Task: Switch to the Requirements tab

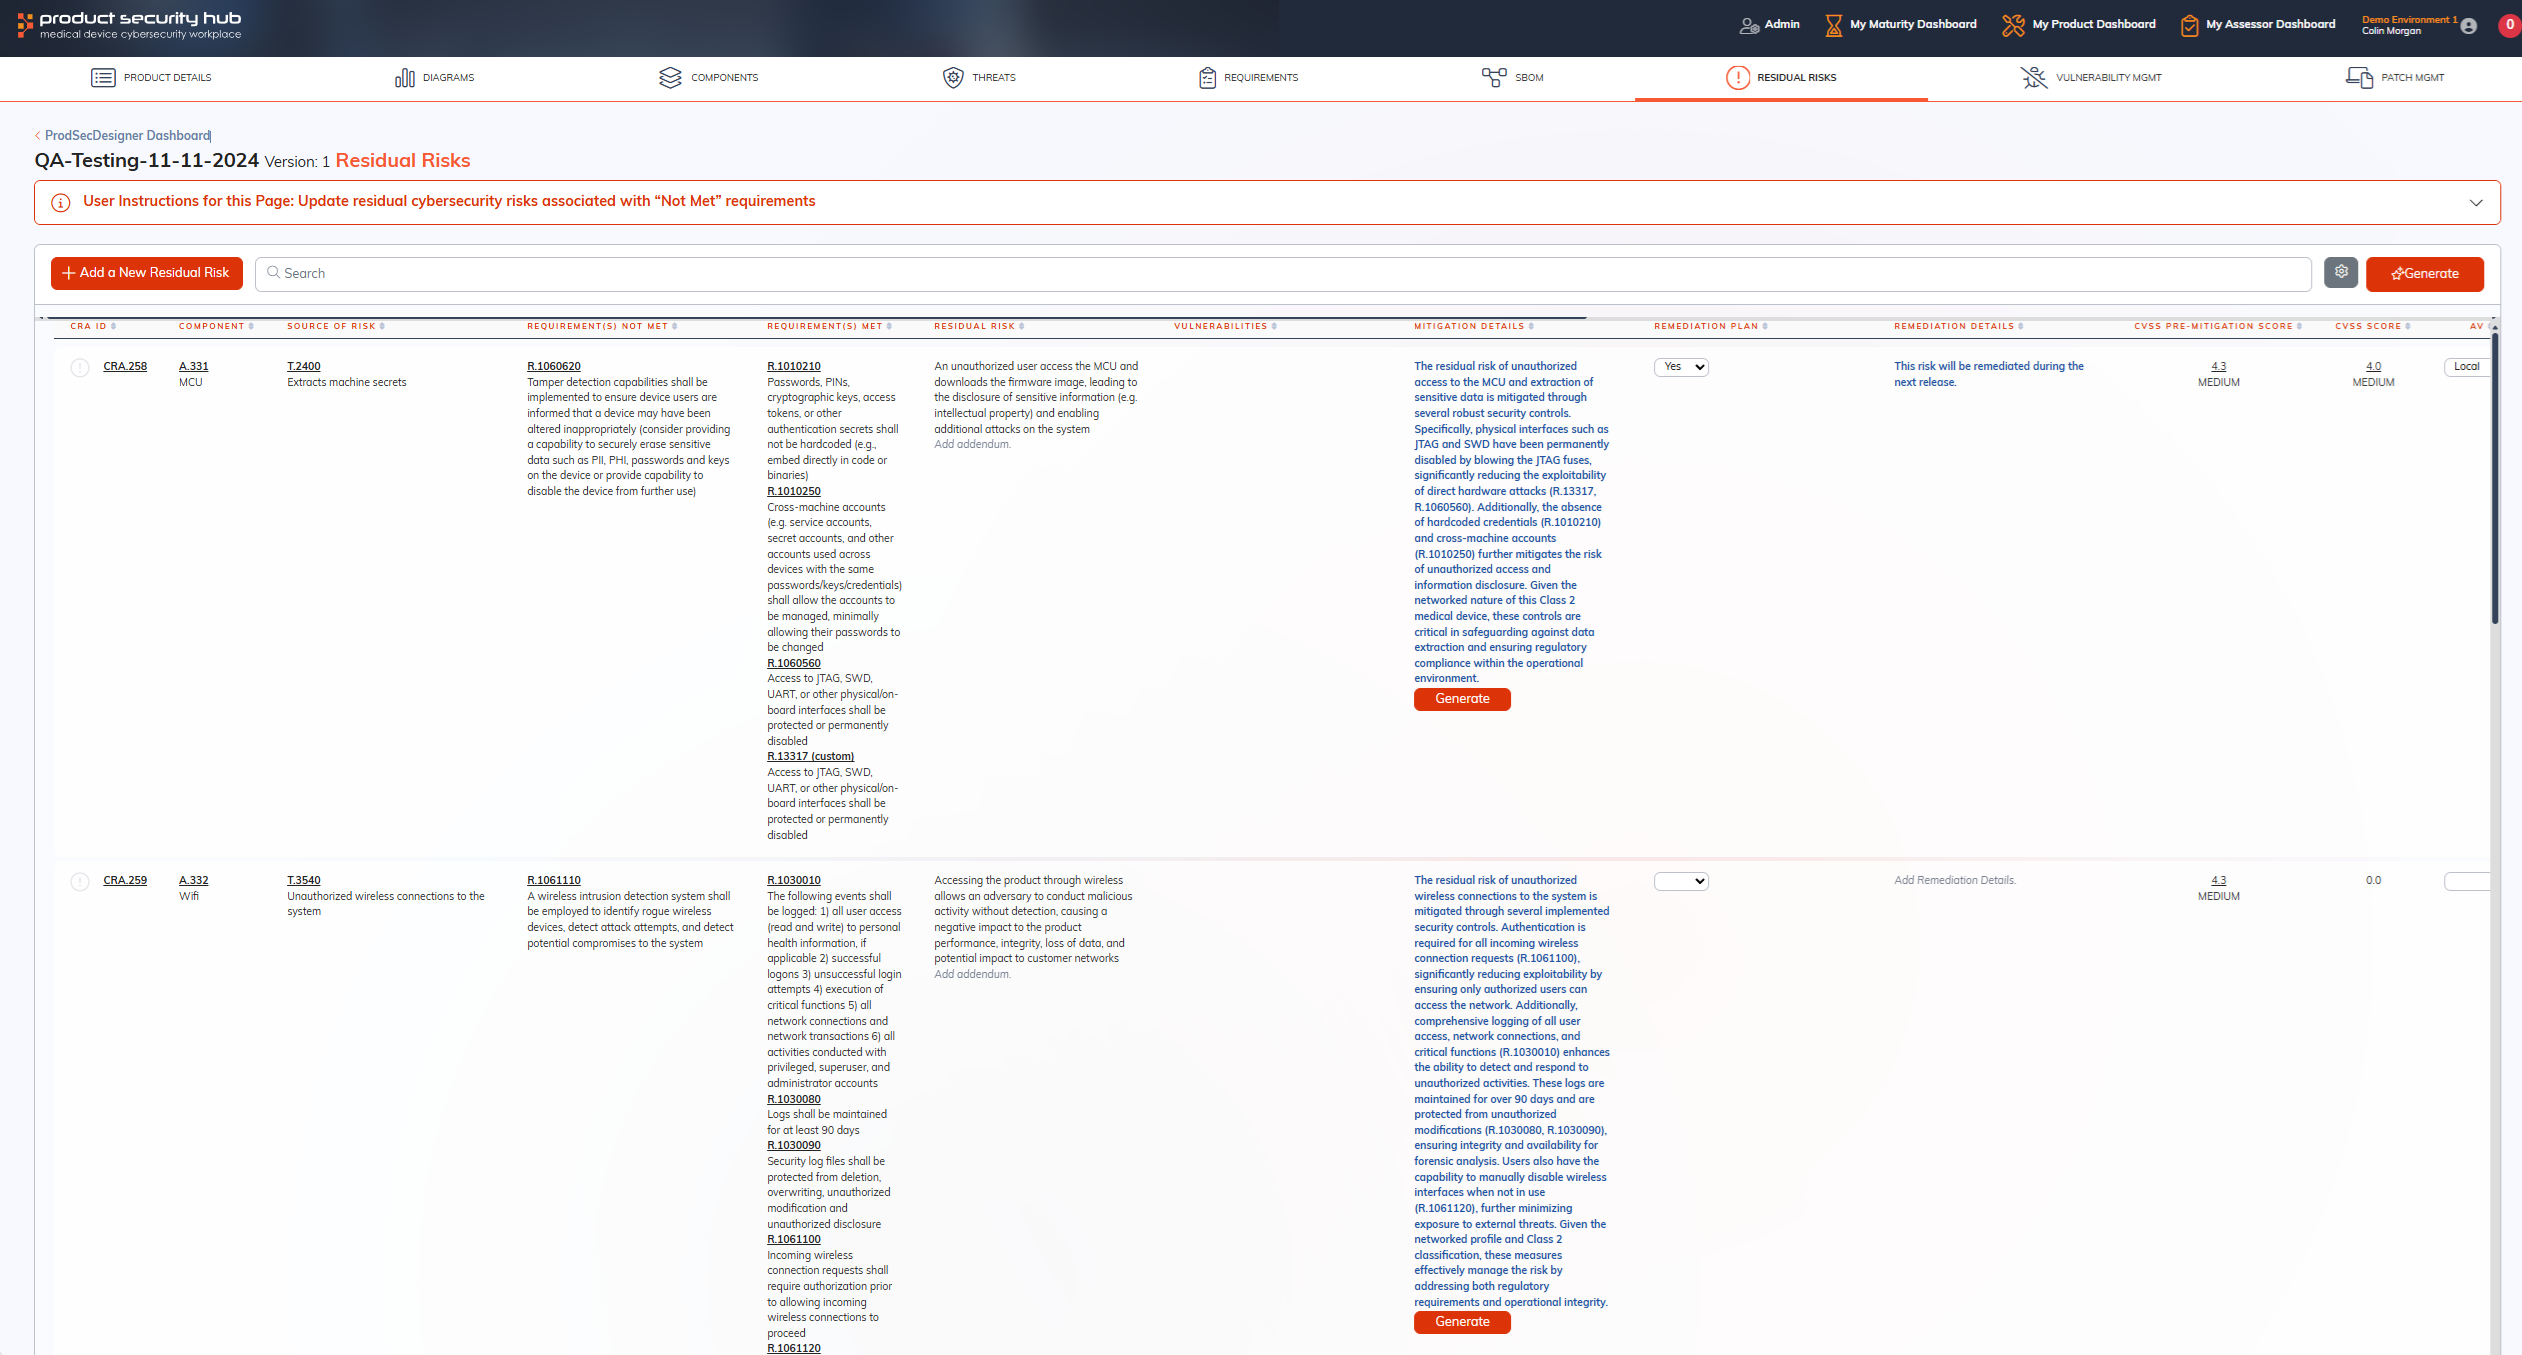Action: point(1247,77)
